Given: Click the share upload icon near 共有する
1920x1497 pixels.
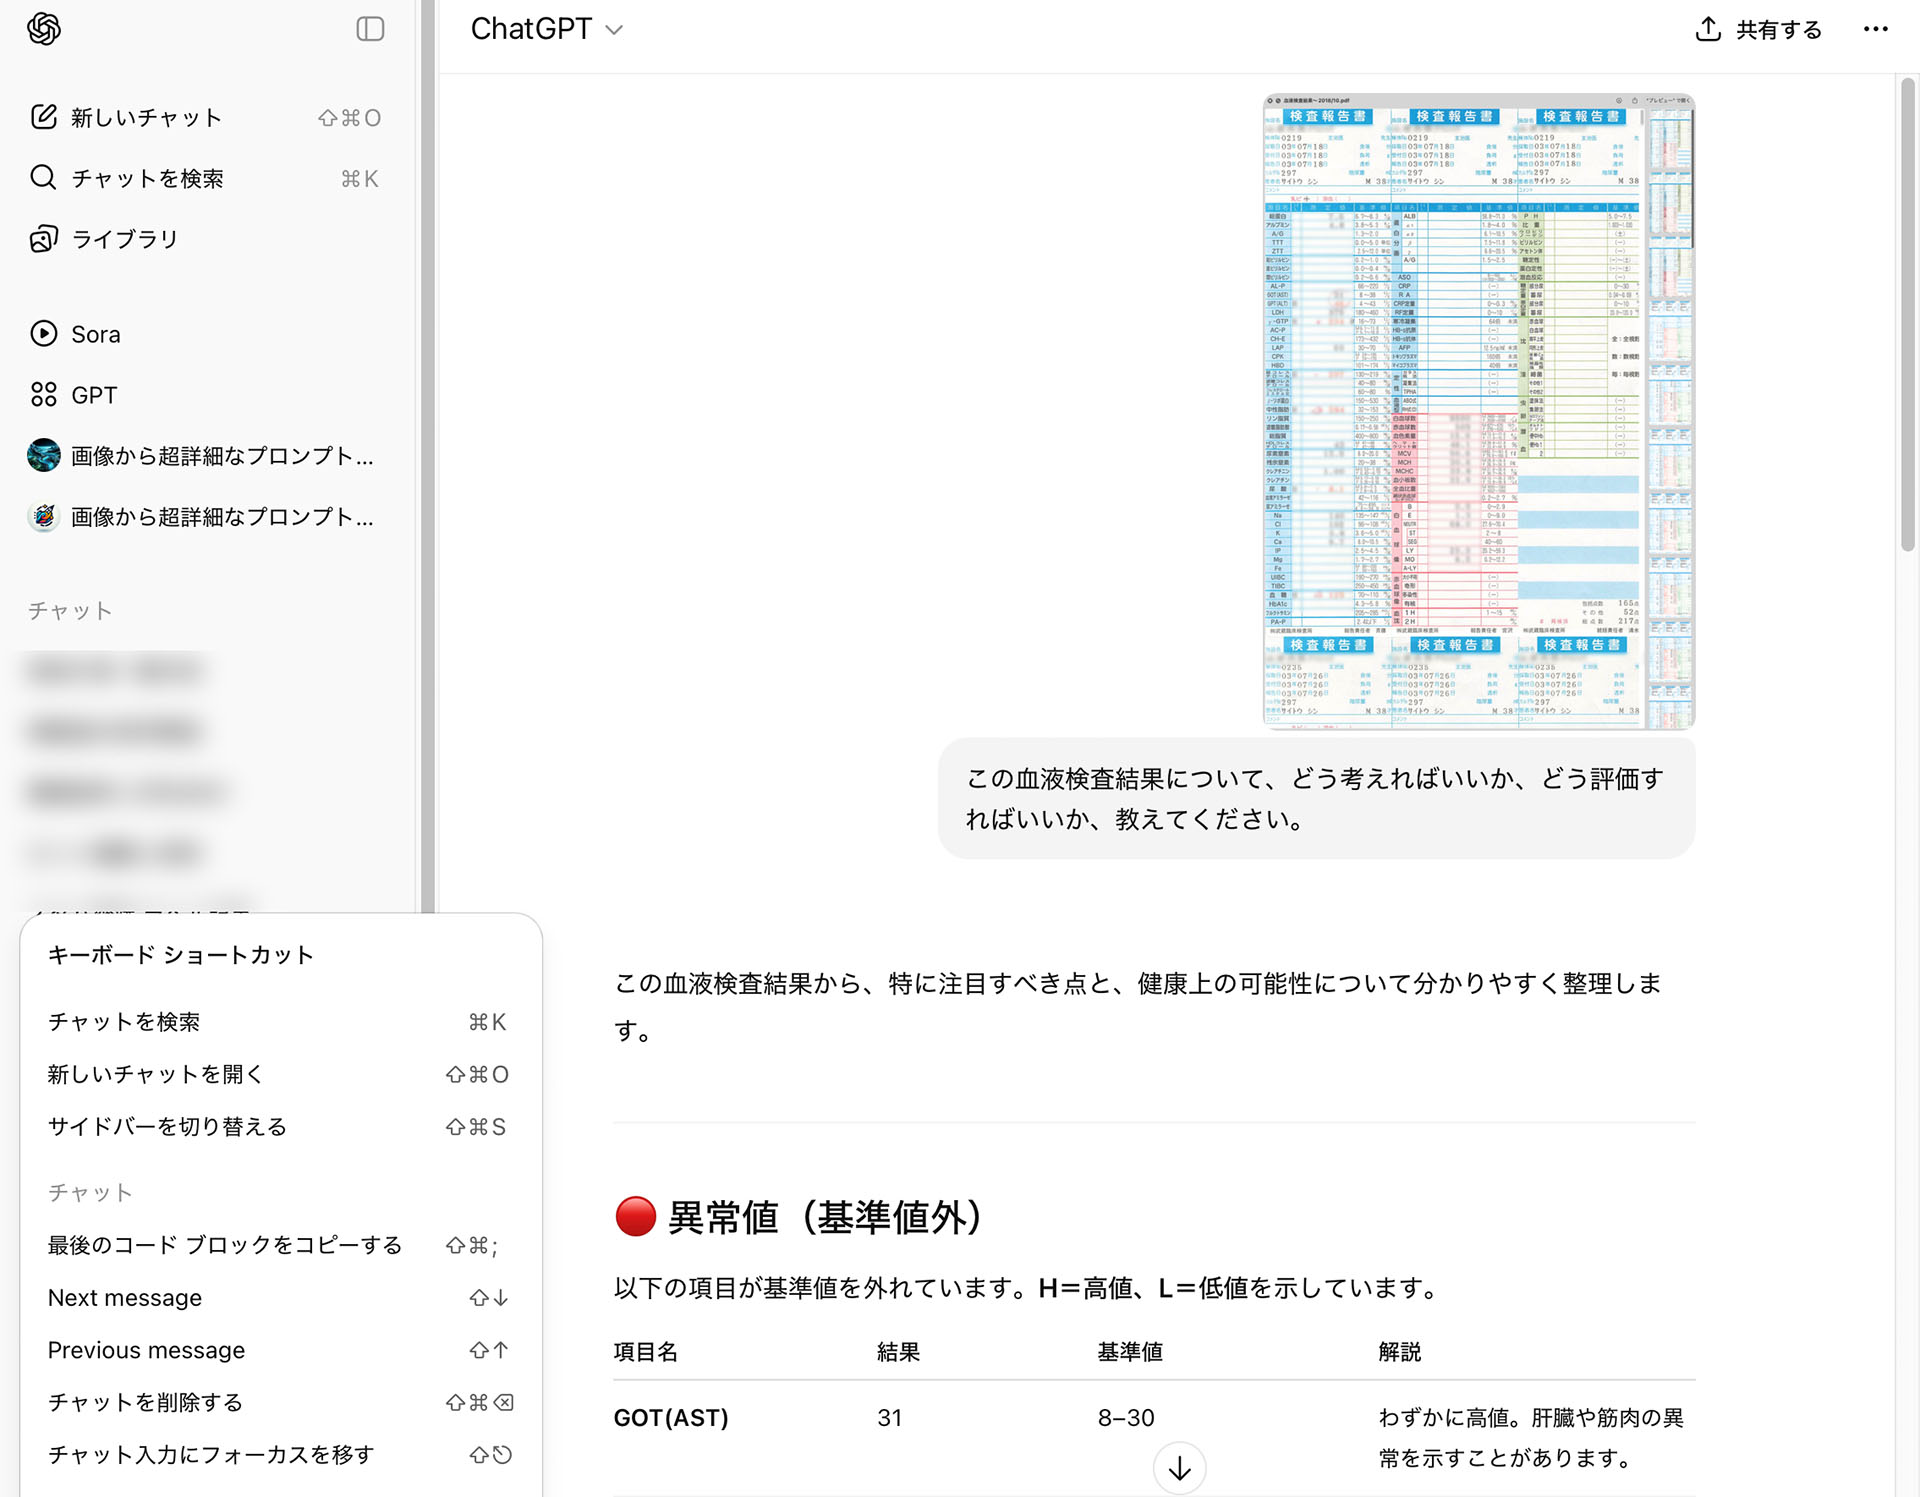Looking at the screenshot, I should coord(1707,28).
